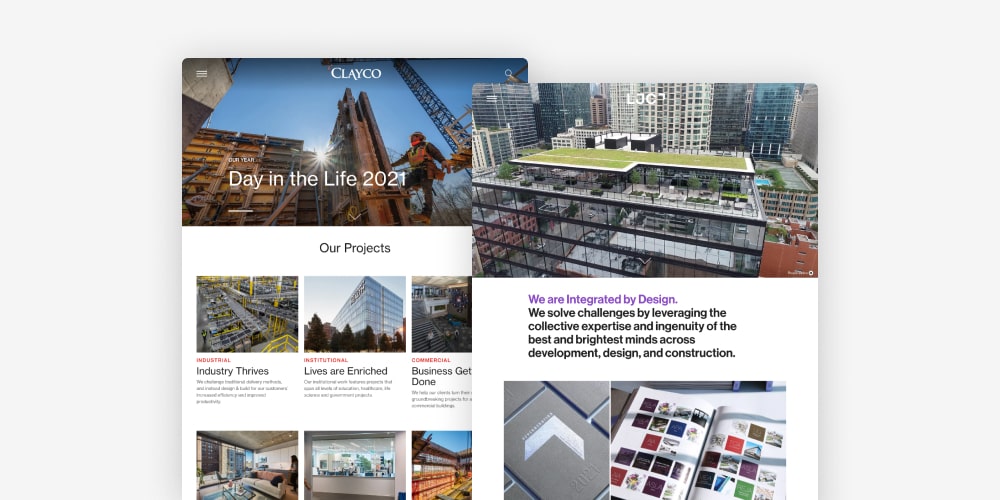This screenshot has height=500, width=1000.
Task: Click the OUR YEAR label
Action: pos(242,159)
